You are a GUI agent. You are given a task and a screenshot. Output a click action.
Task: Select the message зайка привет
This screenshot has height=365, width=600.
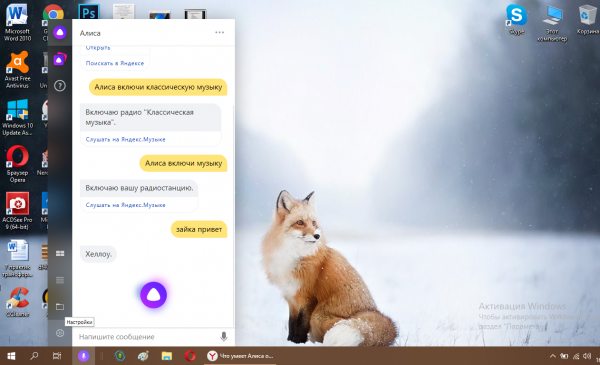[199, 230]
